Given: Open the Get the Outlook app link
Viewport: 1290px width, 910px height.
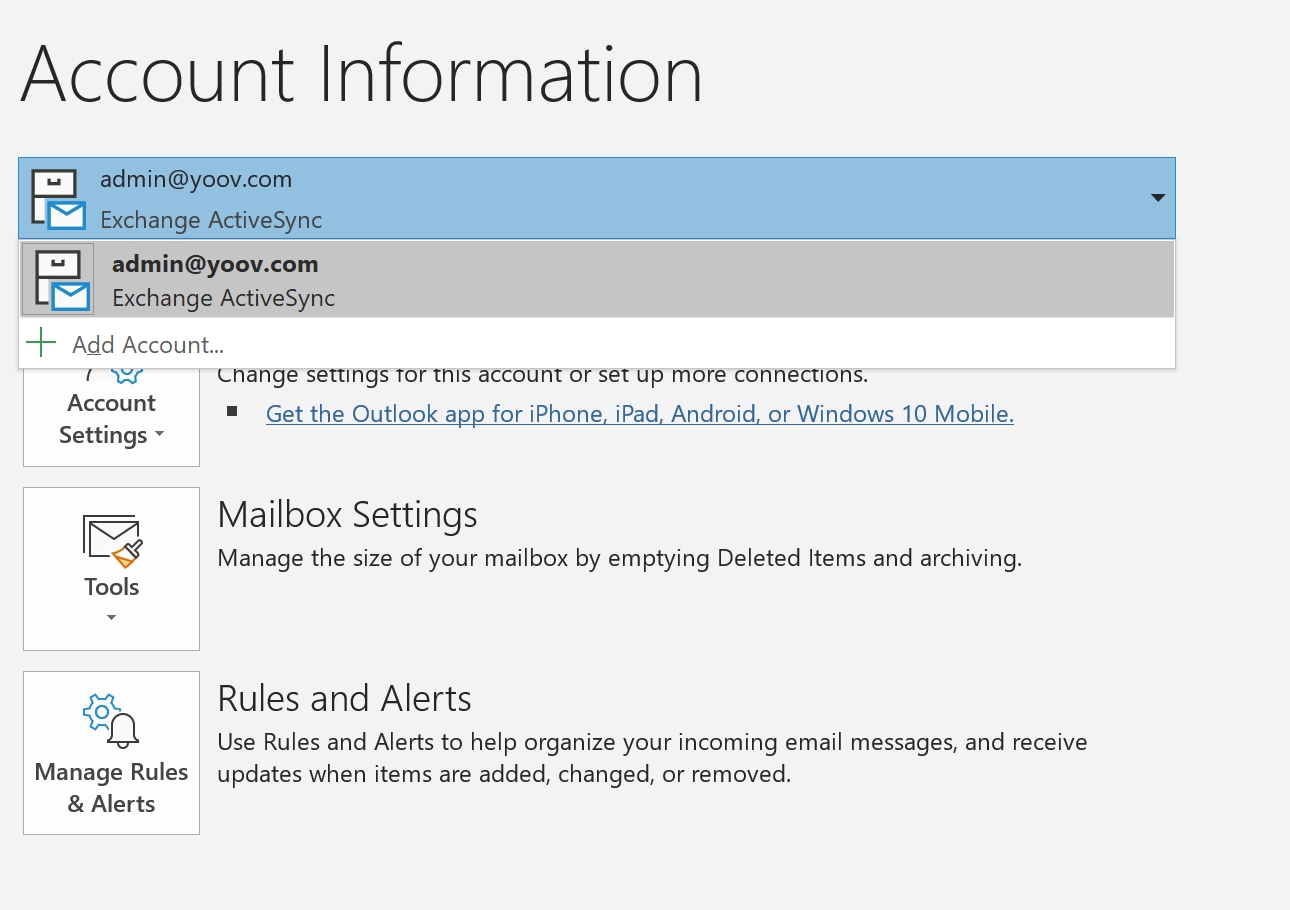Looking at the screenshot, I should pos(639,414).
